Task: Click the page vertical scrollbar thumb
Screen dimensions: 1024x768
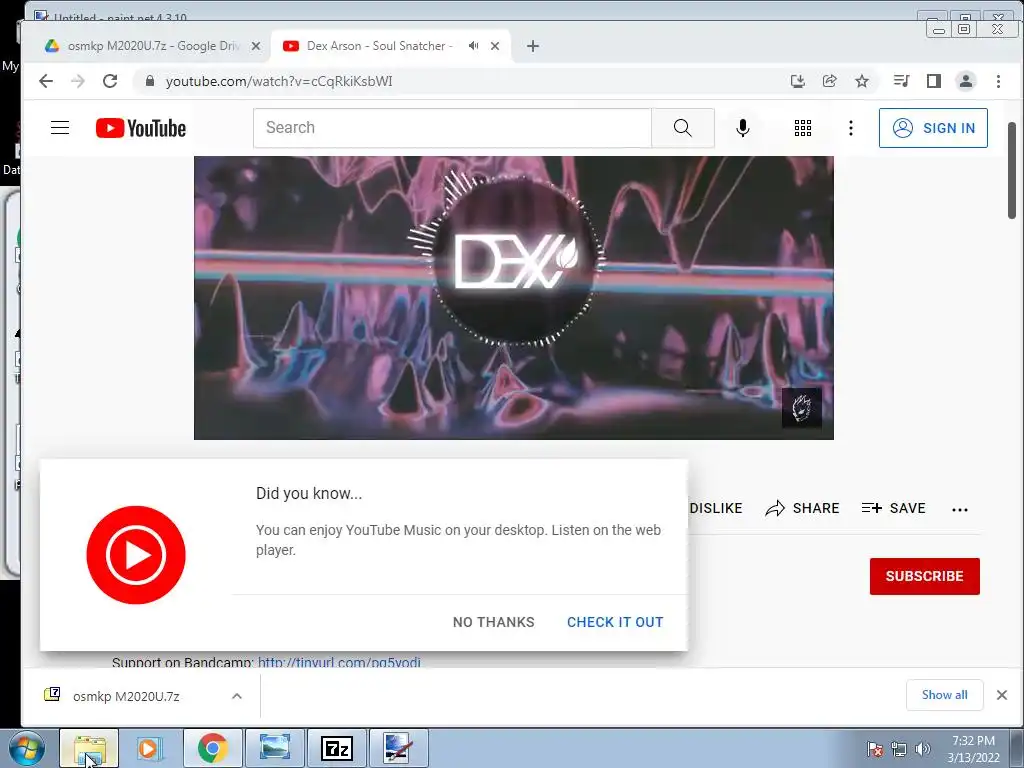Action: point(1012,170)
